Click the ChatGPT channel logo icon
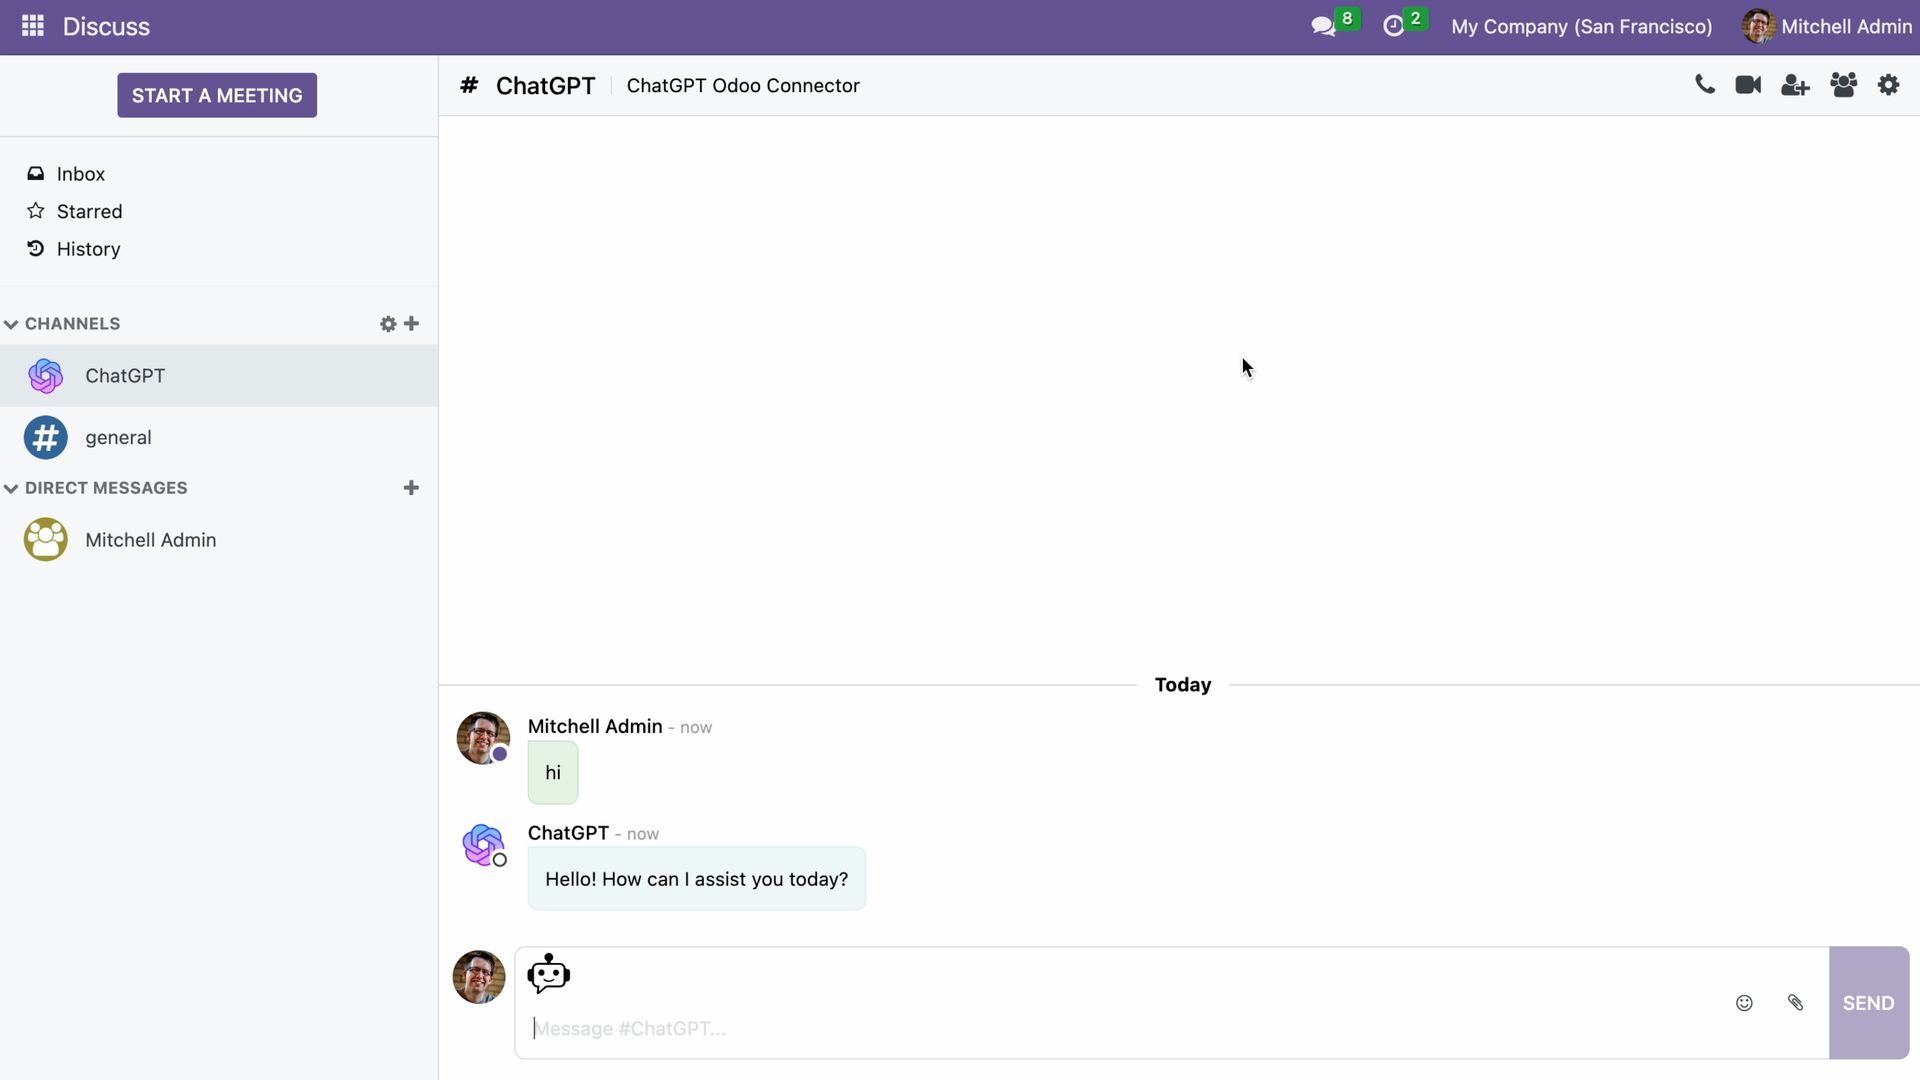 click(x=45, y=376)
